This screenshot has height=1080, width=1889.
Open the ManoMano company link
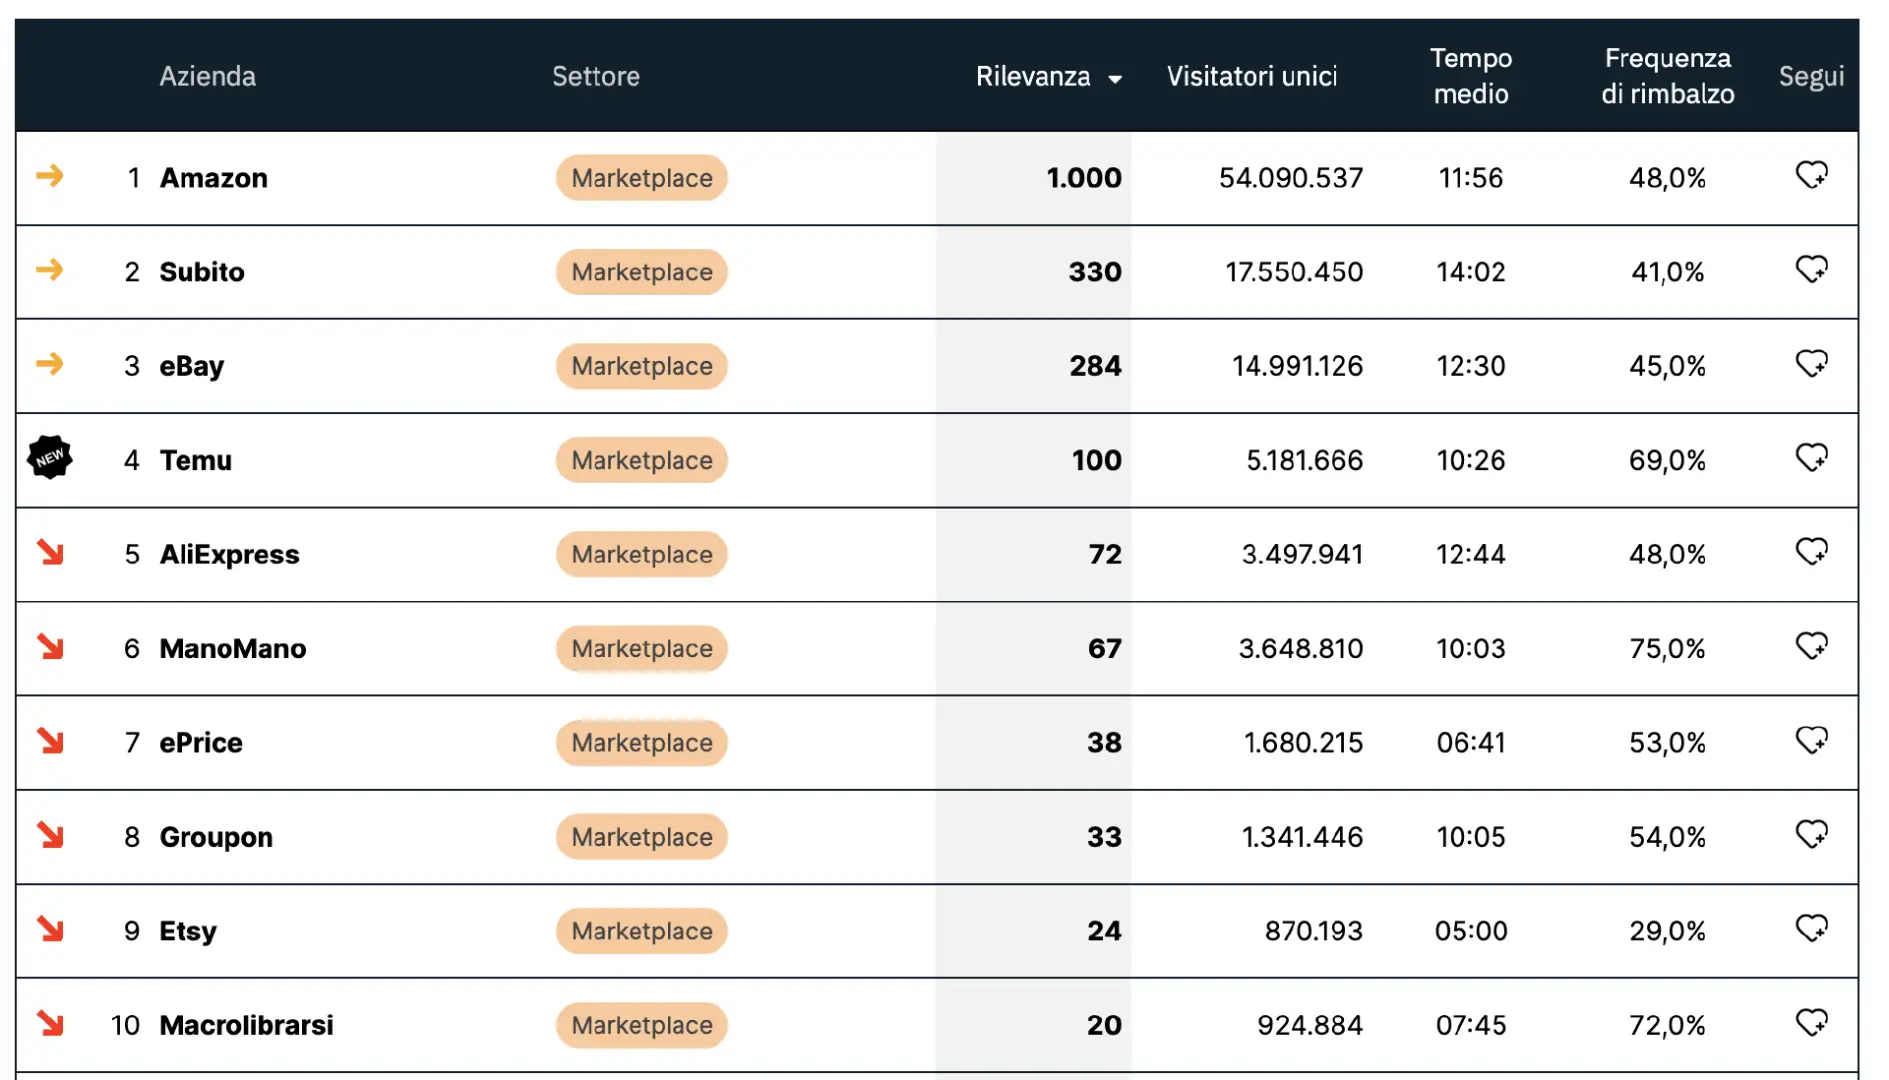click(233, 648)
